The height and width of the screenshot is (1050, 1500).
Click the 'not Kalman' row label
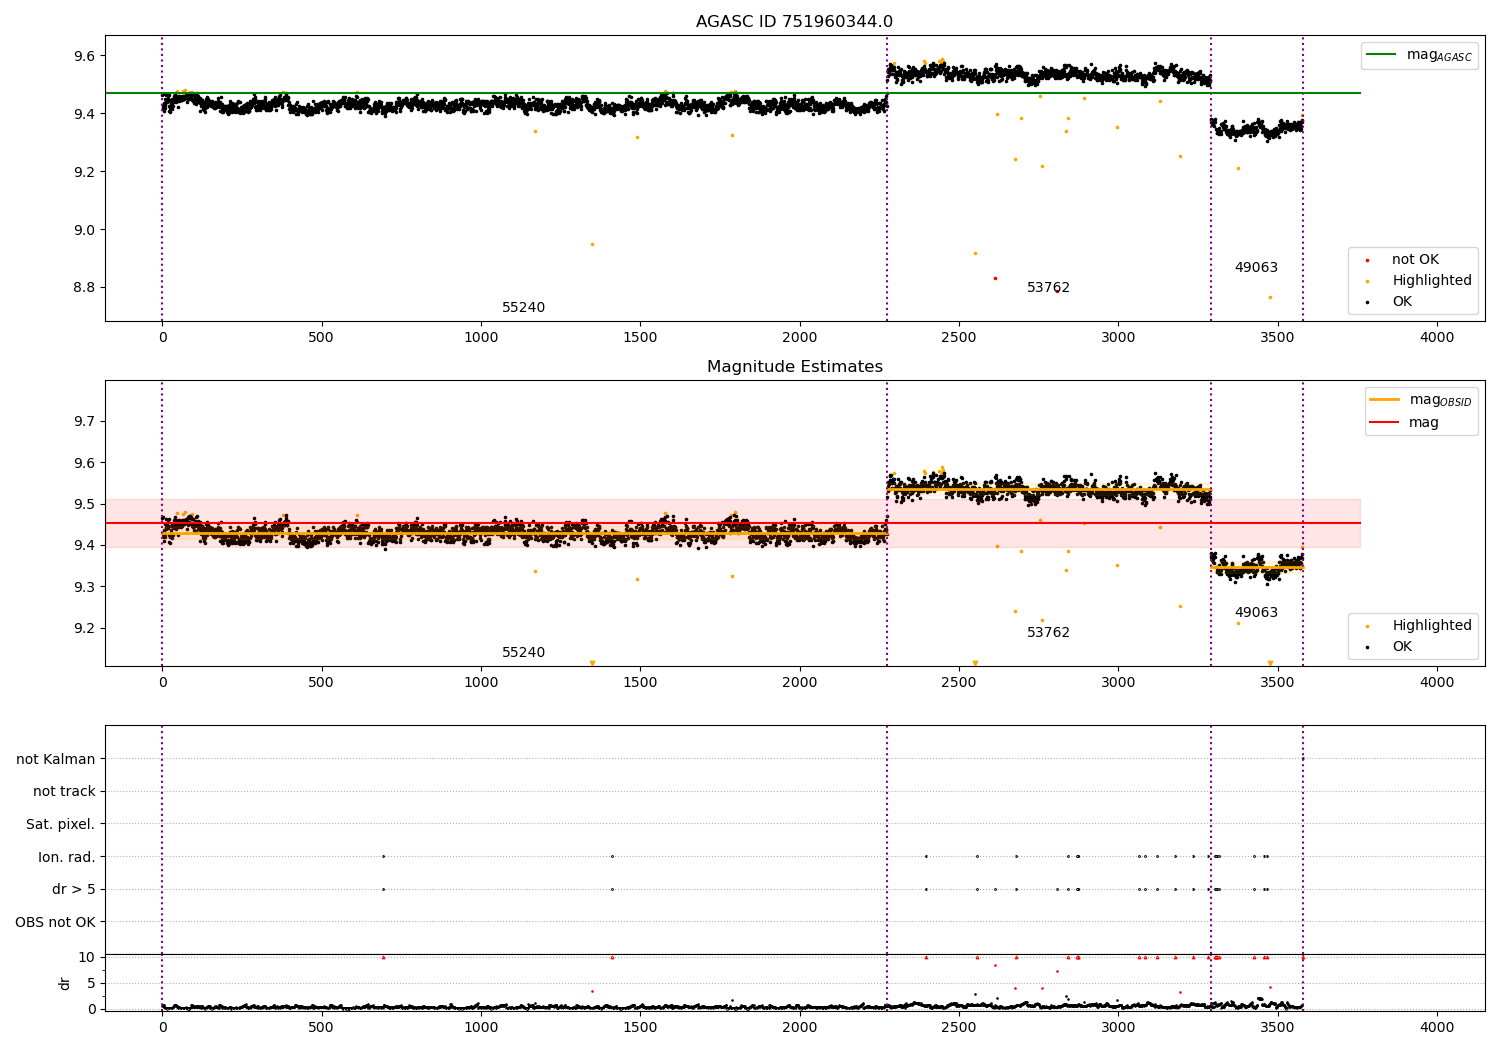pos(56,760)
